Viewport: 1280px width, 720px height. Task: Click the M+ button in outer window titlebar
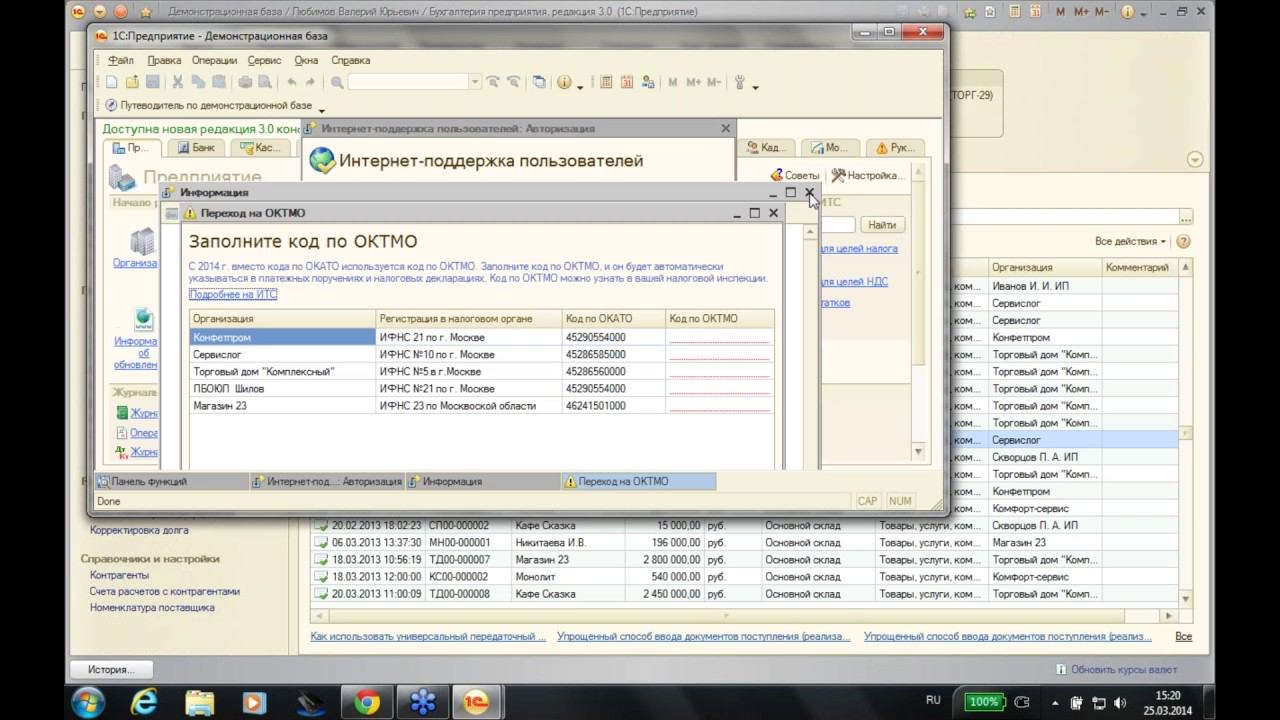tap(1081, 11)
